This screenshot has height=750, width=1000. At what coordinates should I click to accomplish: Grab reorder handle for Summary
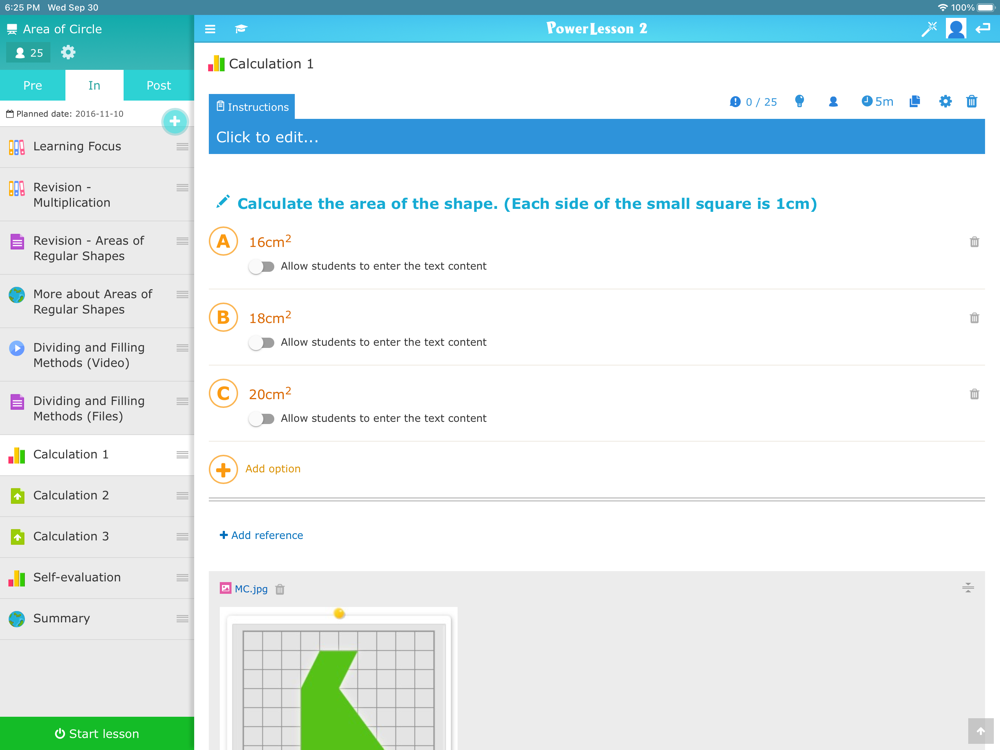pyautogui.click(x=182, y=619)
